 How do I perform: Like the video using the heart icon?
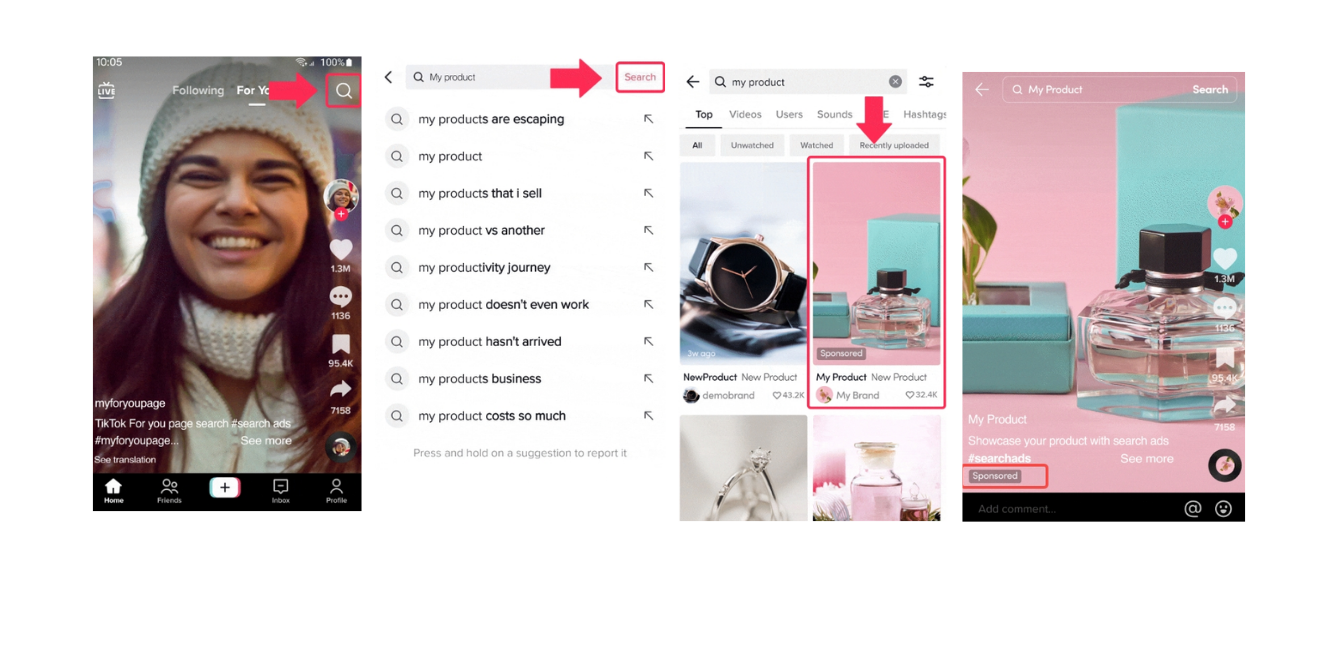tap(341, 250)
